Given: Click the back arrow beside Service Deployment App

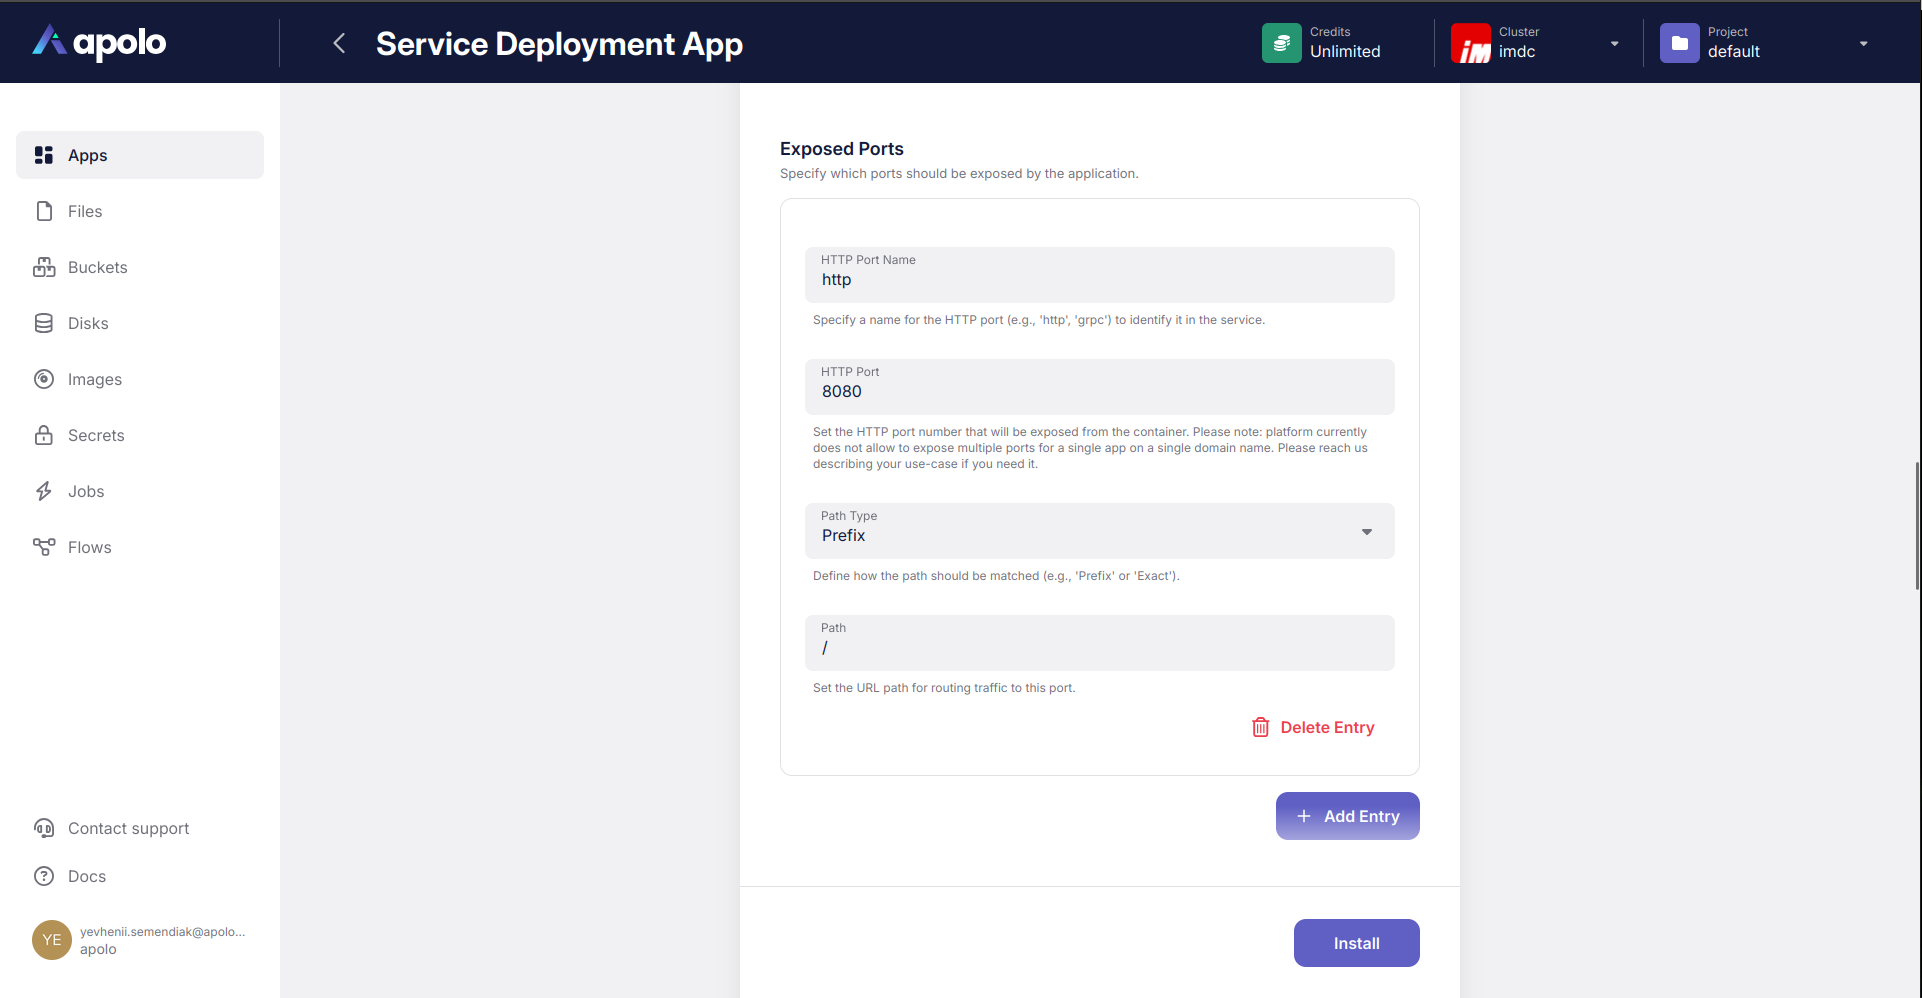Looking at the screenshot, I should (x=339, y=44).
